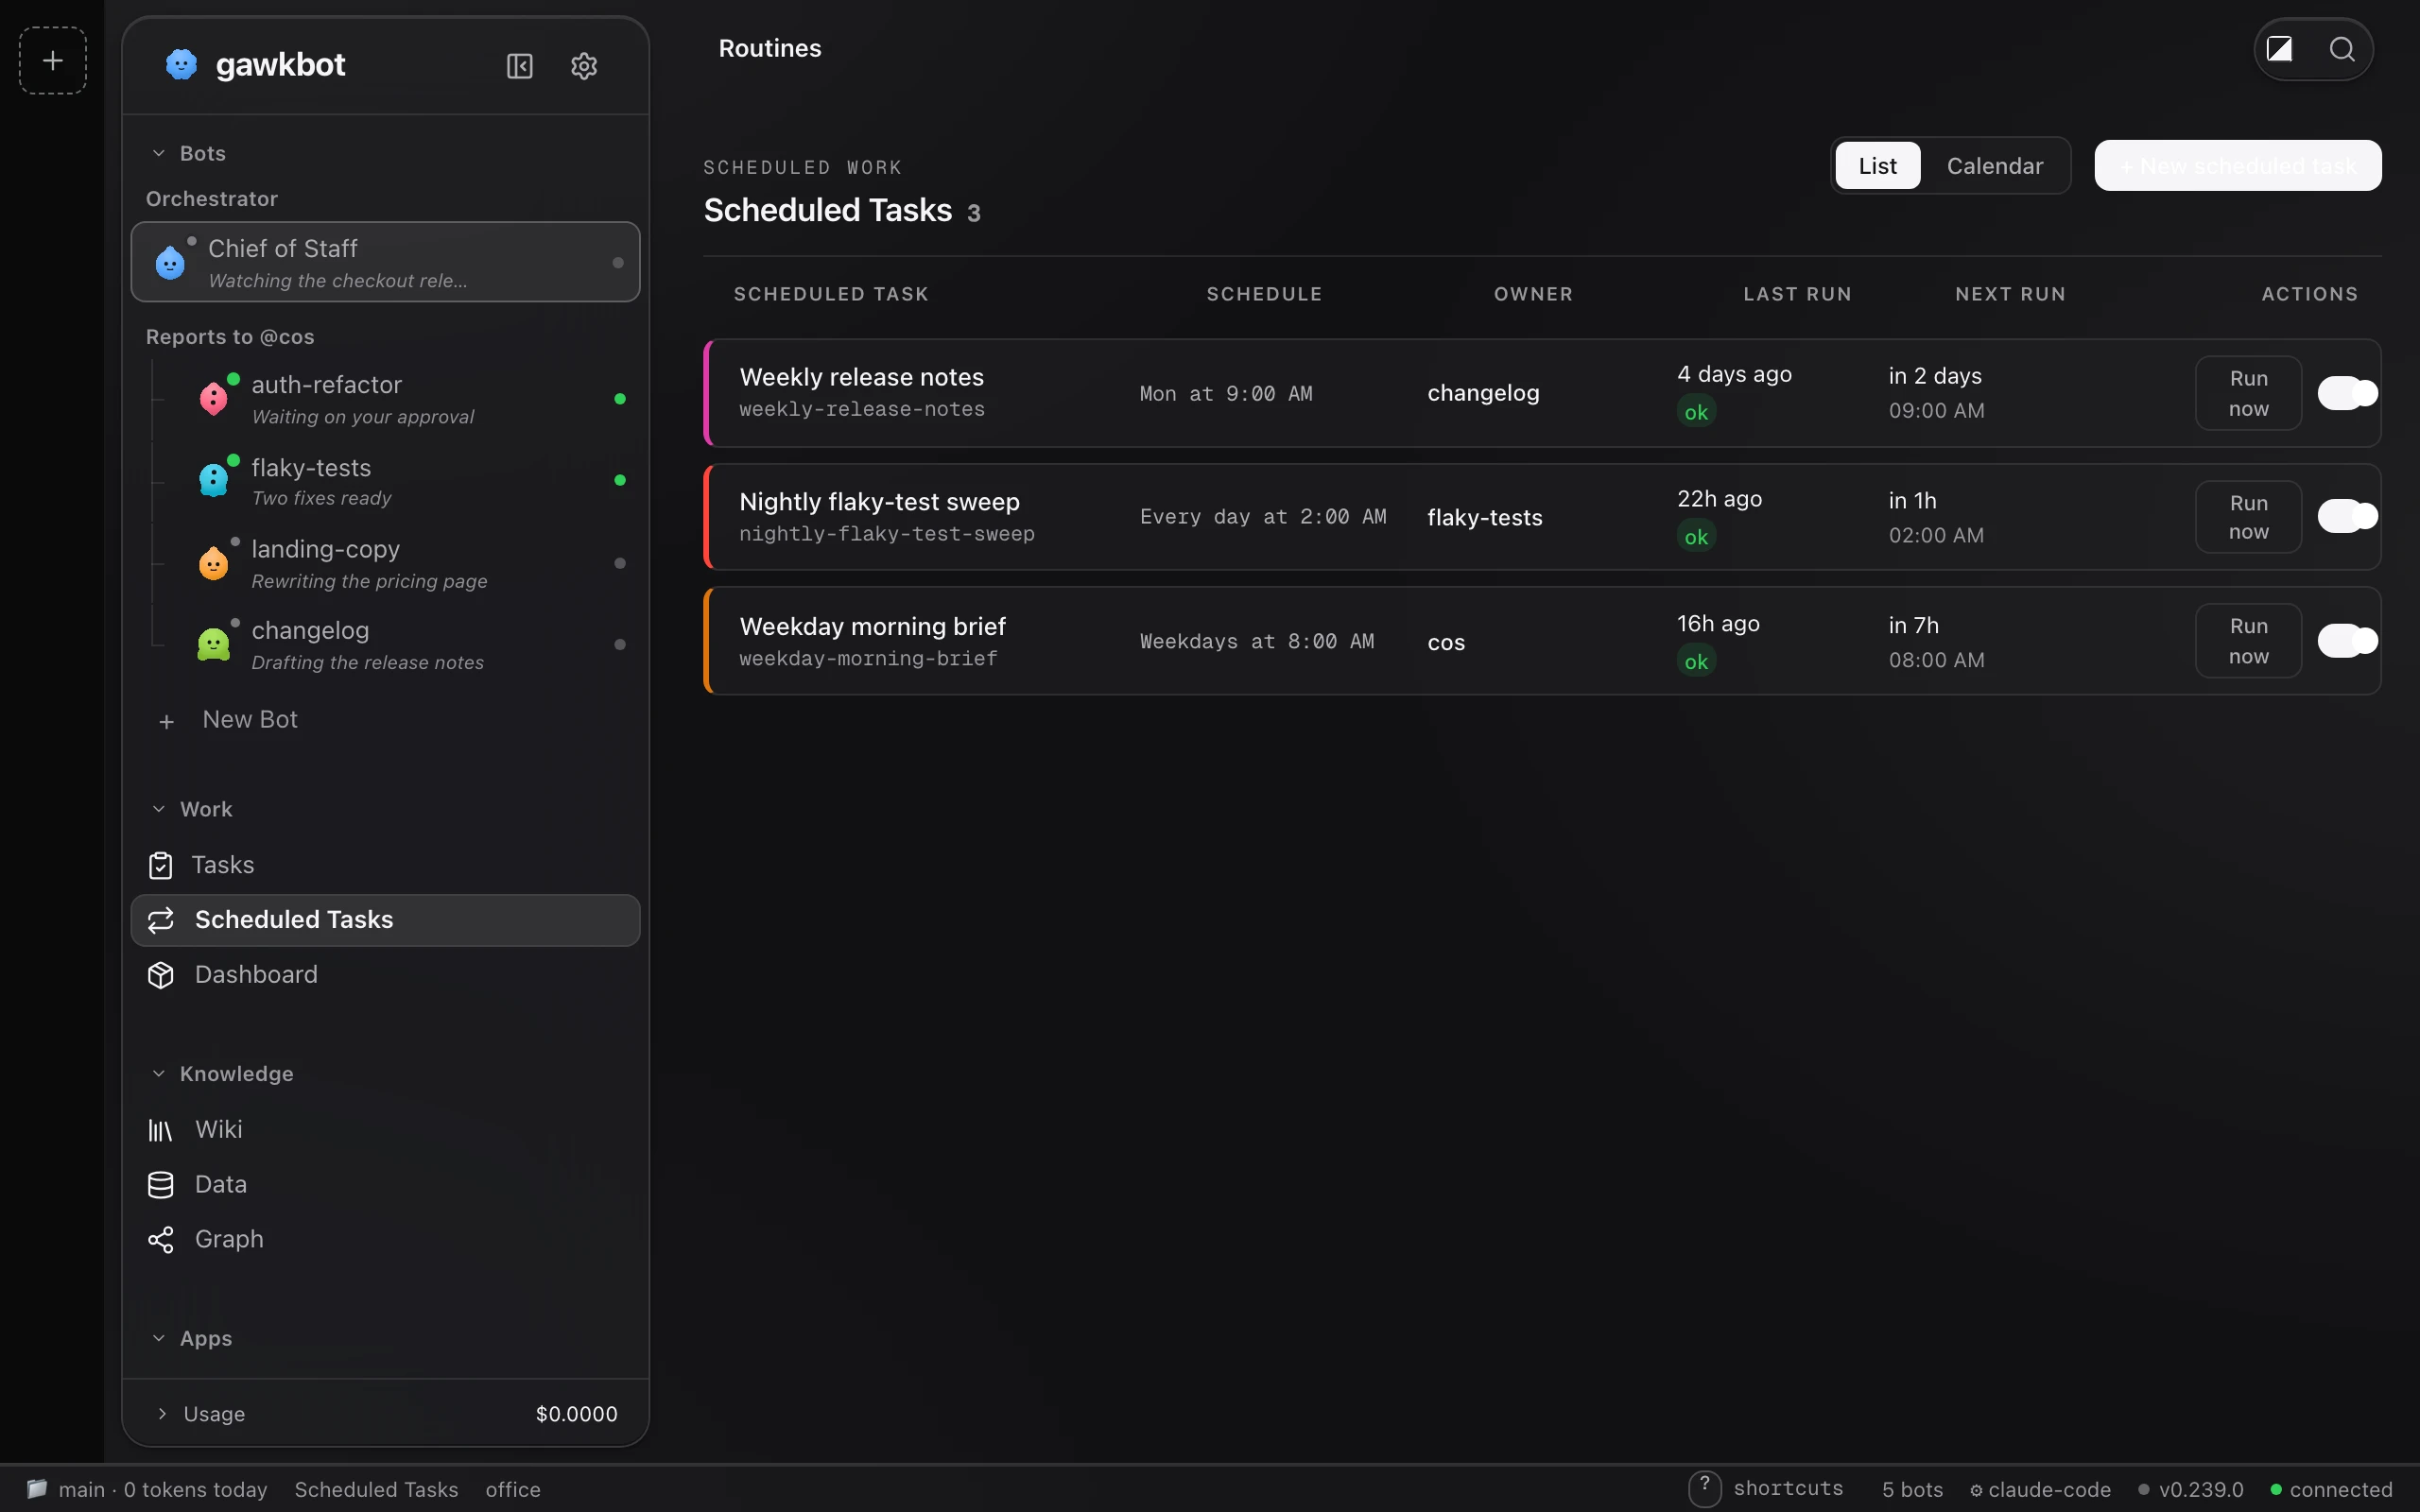This screenshot has width=2420, height=1512.
Task: Click the Scheduled Tasks repeat icon
Action: pyautogui.click(x=161, y=920)
